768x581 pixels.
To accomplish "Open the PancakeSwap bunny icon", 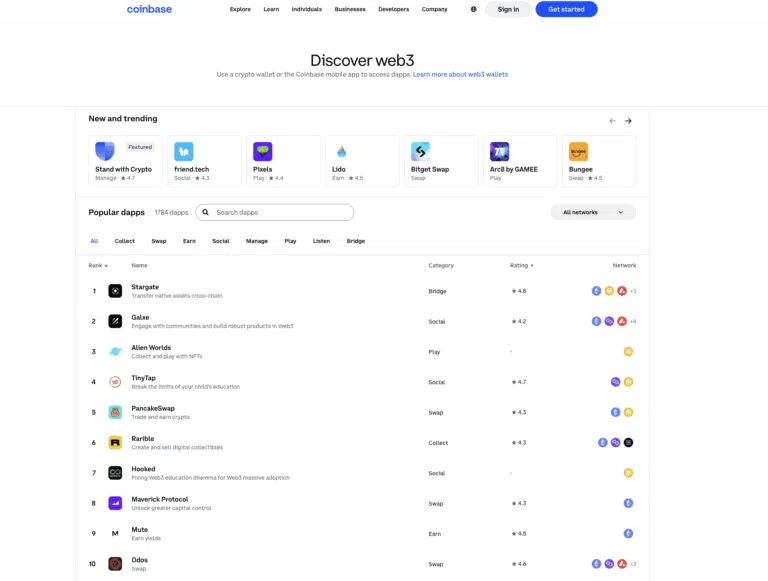I will [115, 412].
